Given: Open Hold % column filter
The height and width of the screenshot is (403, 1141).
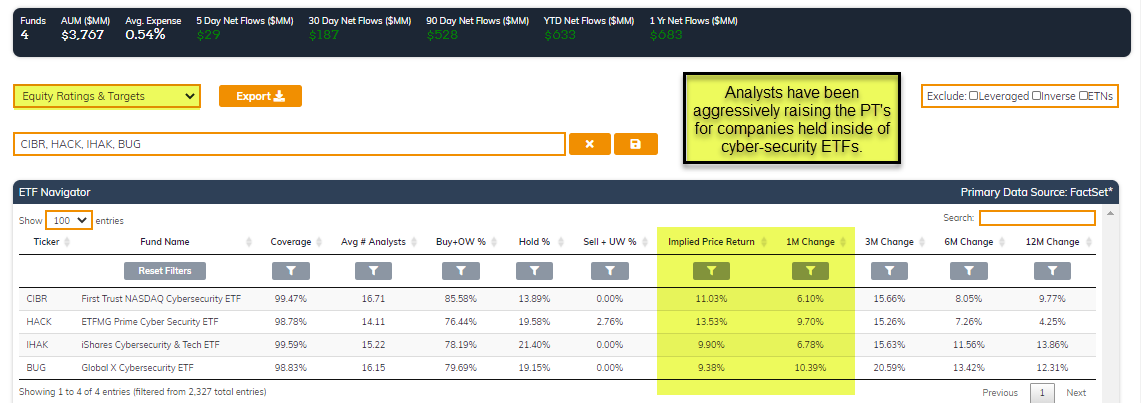Looking at the screenshot, I should point(534,271).
